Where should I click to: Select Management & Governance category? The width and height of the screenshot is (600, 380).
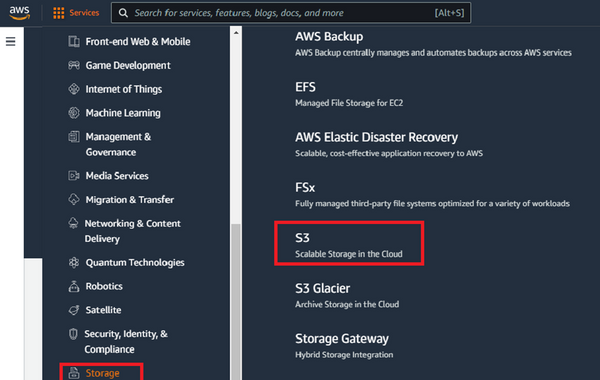point(118,144)
